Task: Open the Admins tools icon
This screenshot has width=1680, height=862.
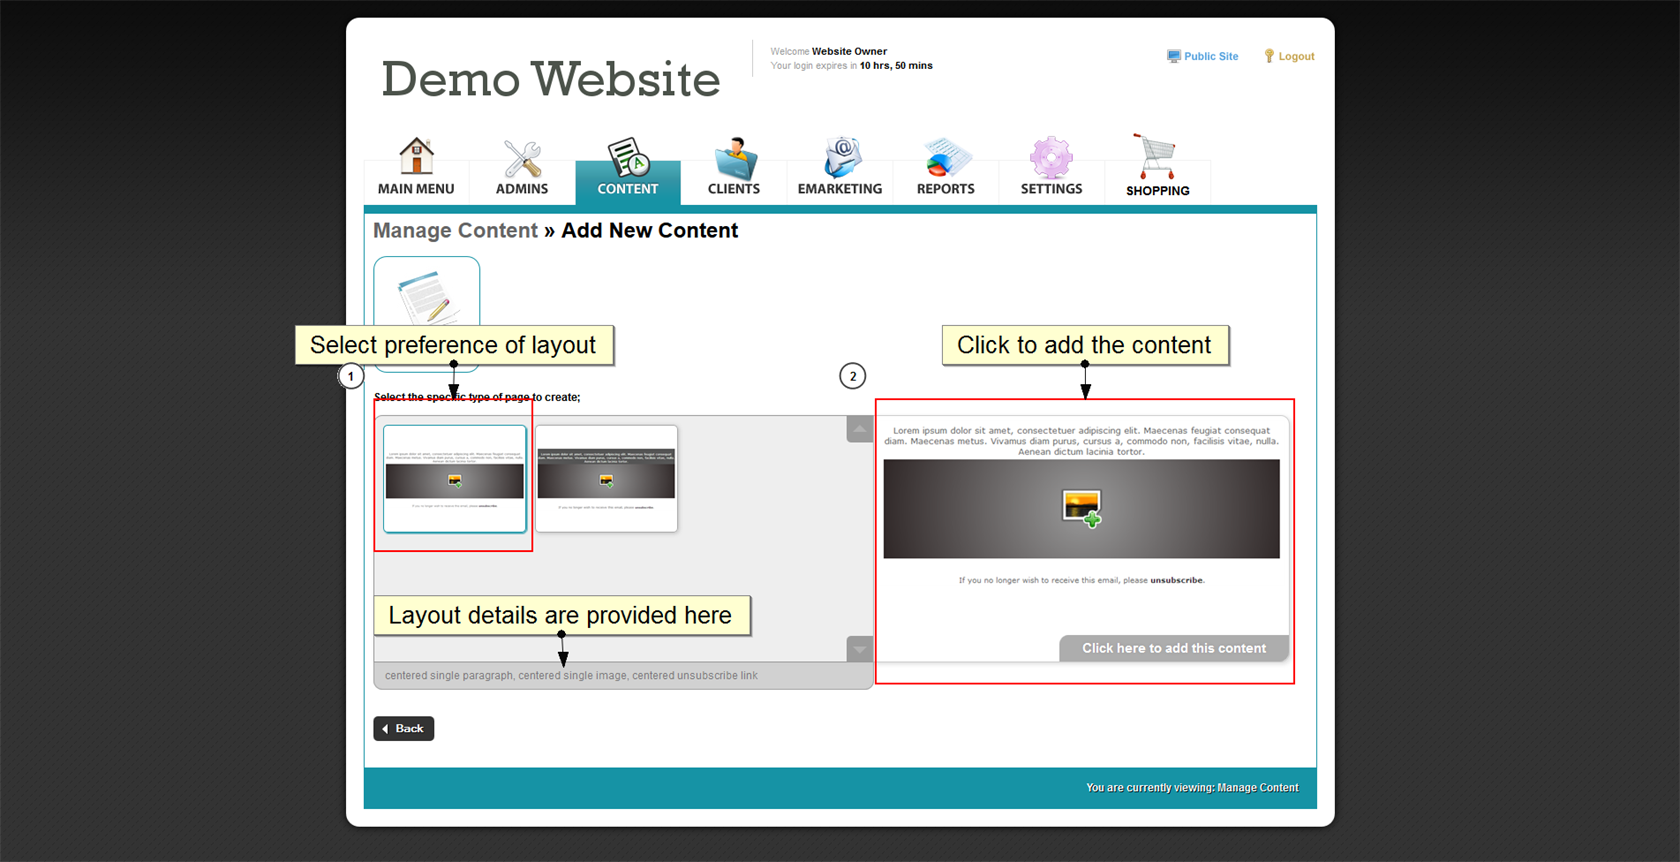Action: (x=522, y=158)
